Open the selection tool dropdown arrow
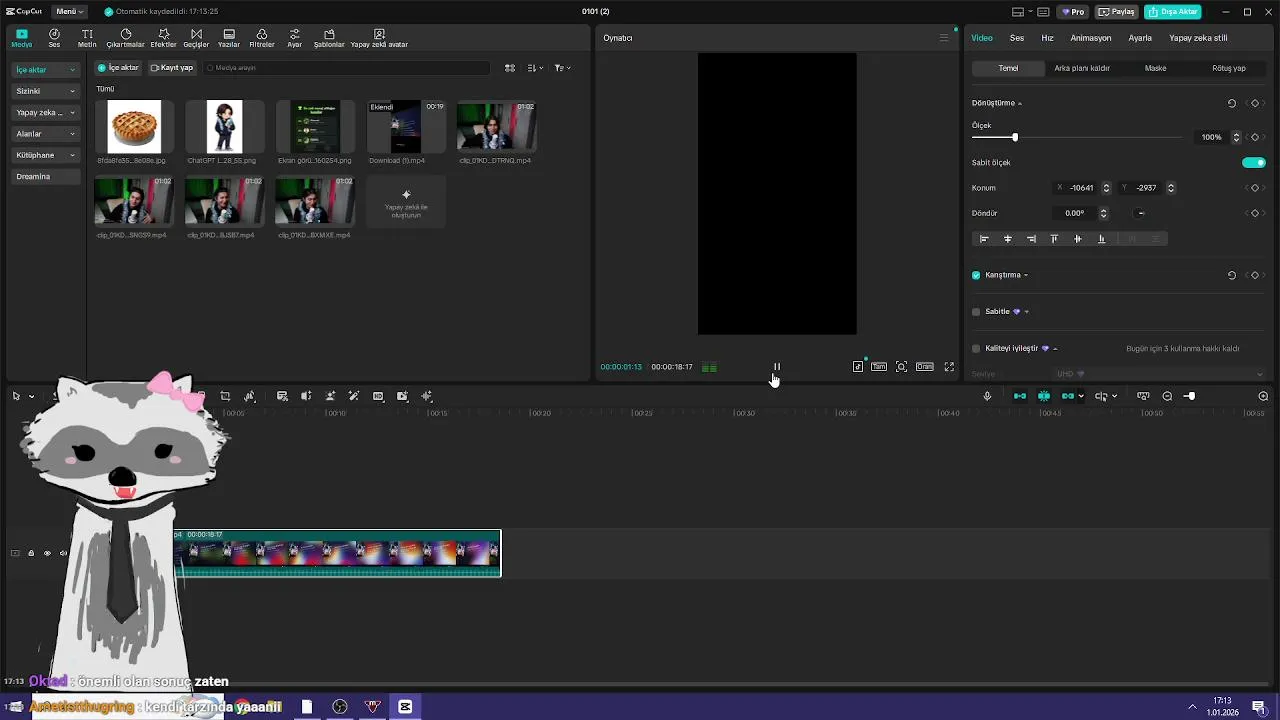 tap(31, 396)
